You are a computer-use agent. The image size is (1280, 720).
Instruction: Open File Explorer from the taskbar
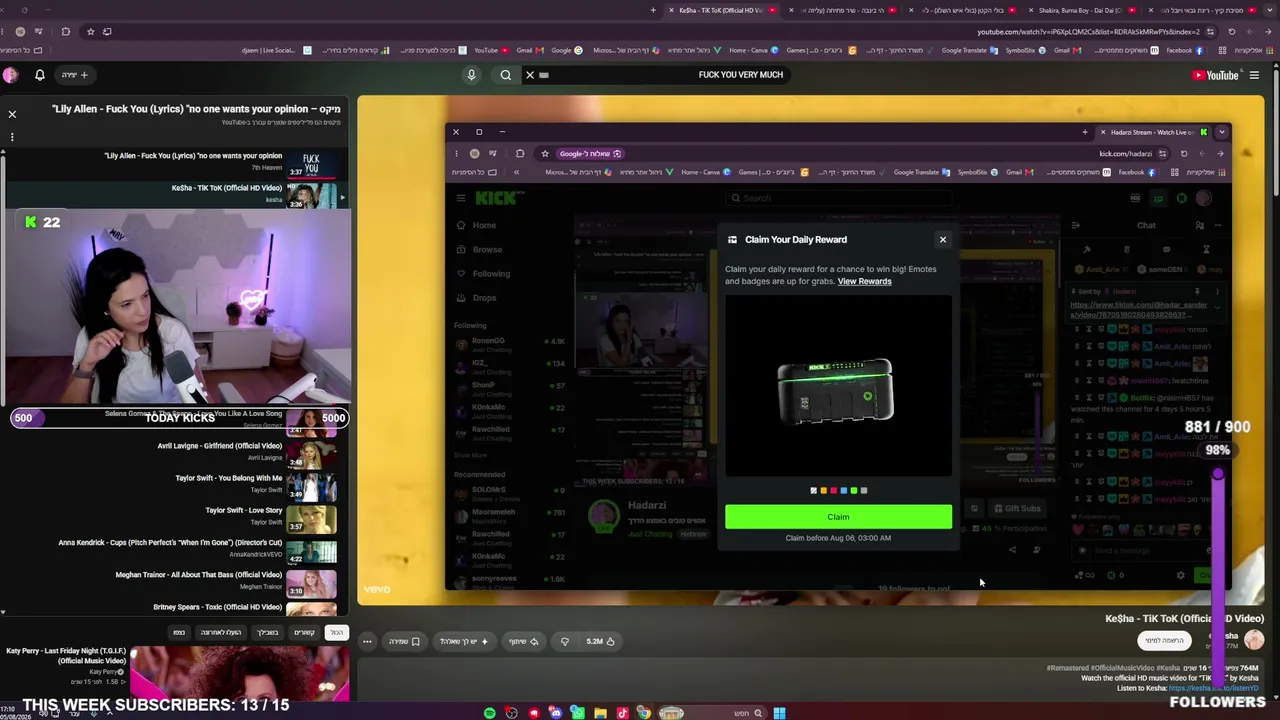[x=600, y=713]
